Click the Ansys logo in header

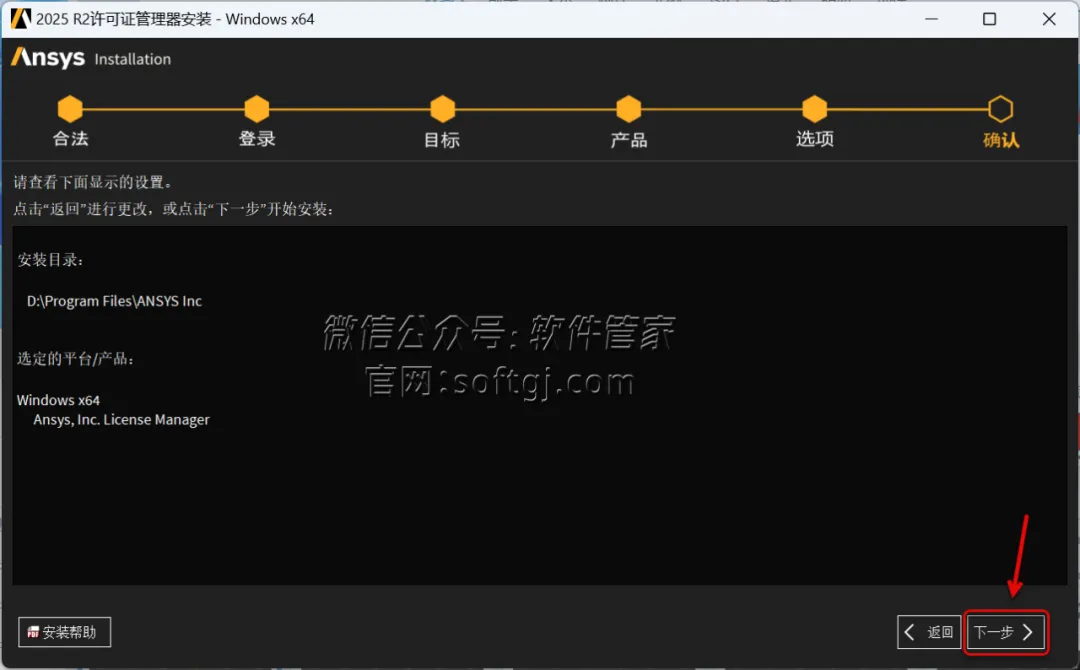coord(48,58)
